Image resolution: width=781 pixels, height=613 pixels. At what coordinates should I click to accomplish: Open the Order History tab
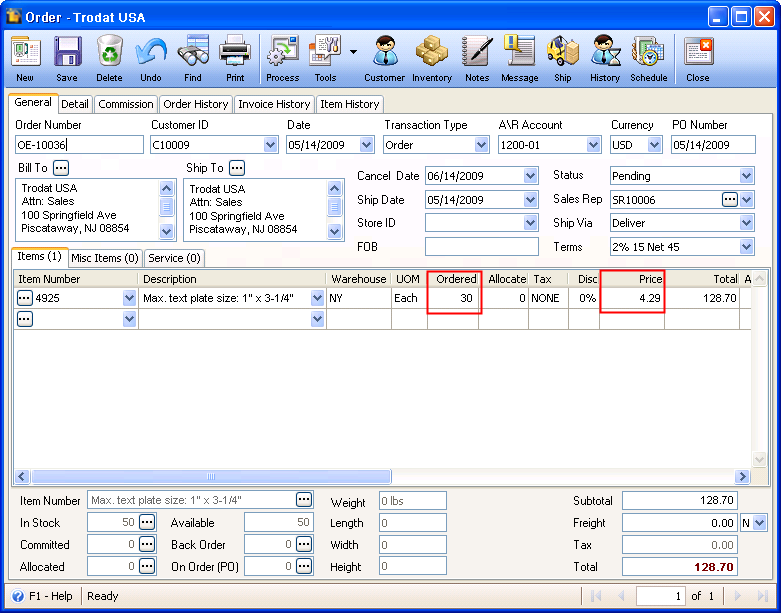coord(196,104)
